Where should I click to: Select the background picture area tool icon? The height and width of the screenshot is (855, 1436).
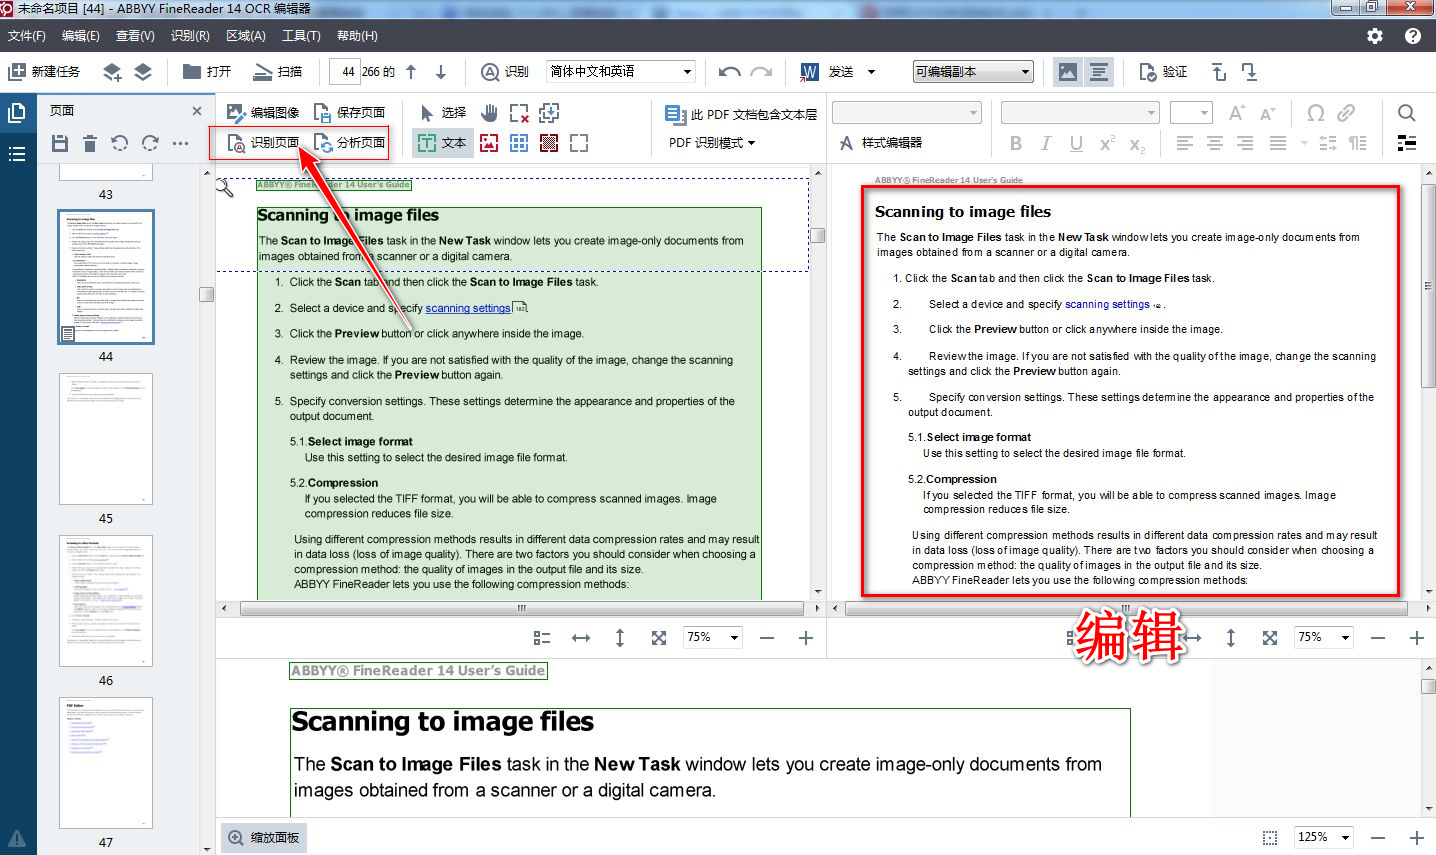point(549,143)
